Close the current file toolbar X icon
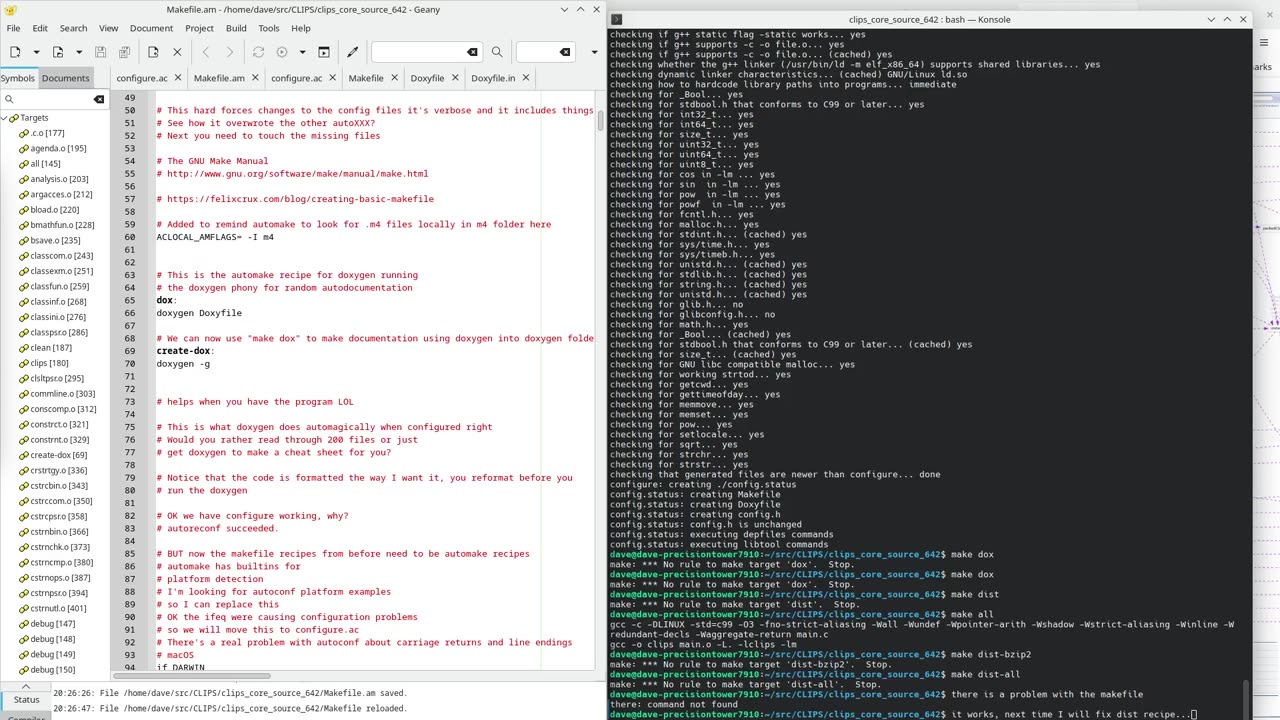The width and height of the screenshot is (1280, 720). (177, 52)
